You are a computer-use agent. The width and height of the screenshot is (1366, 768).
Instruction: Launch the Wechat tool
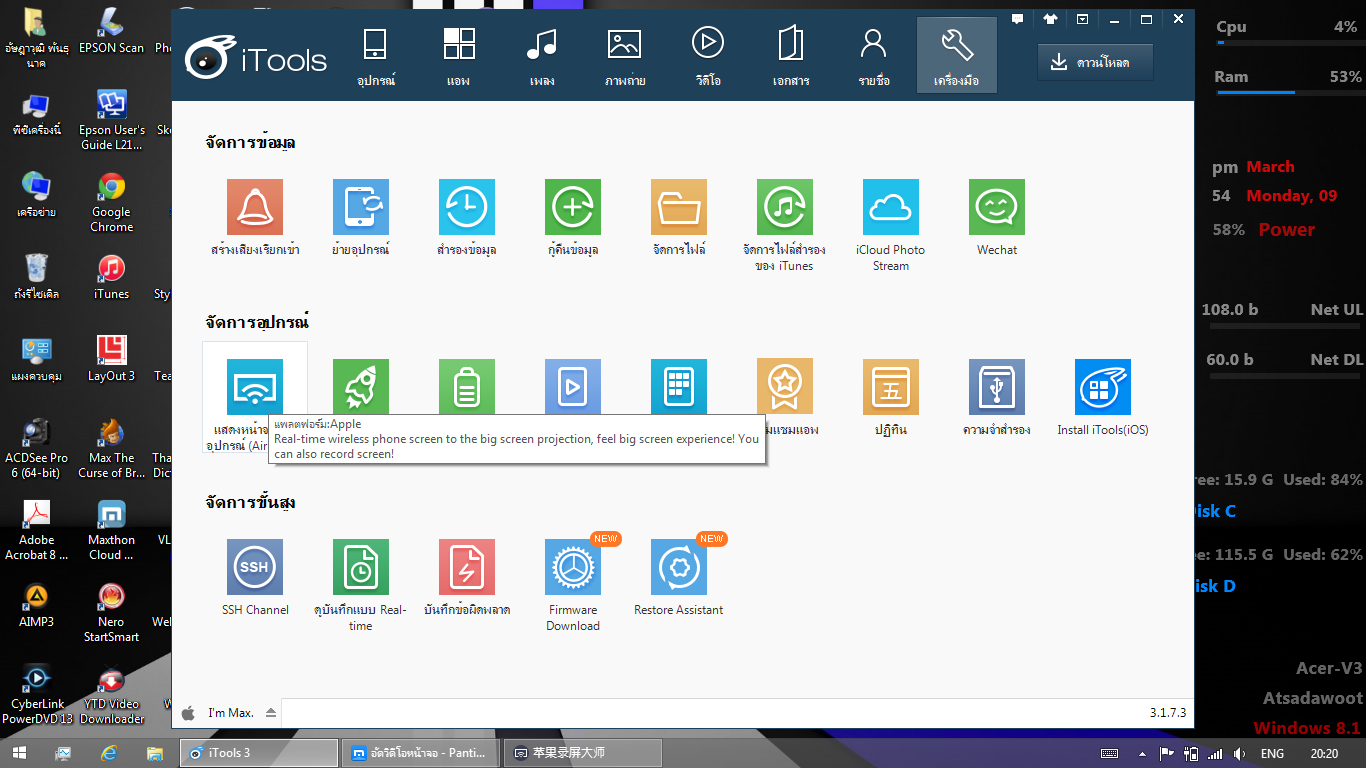tap(996, 207)
